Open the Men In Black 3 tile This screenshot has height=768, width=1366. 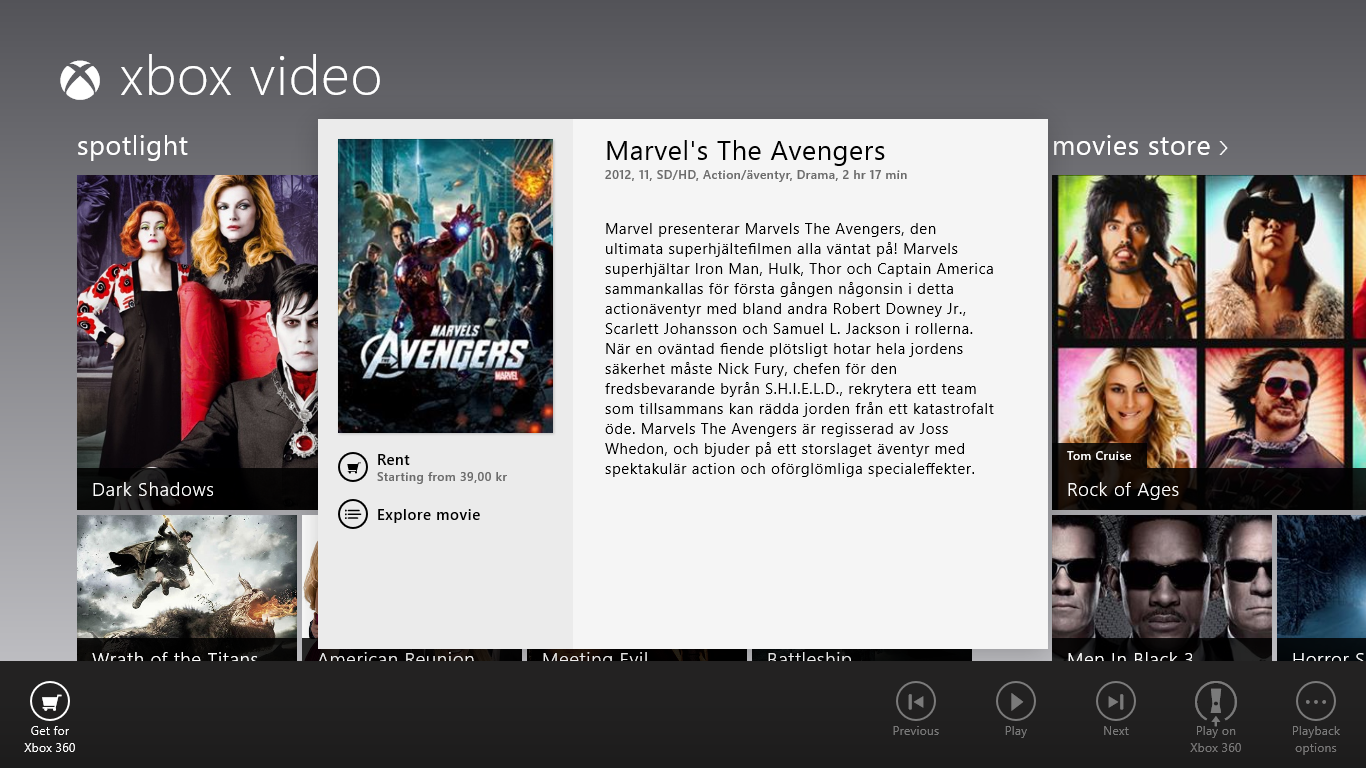point(1162,588)
